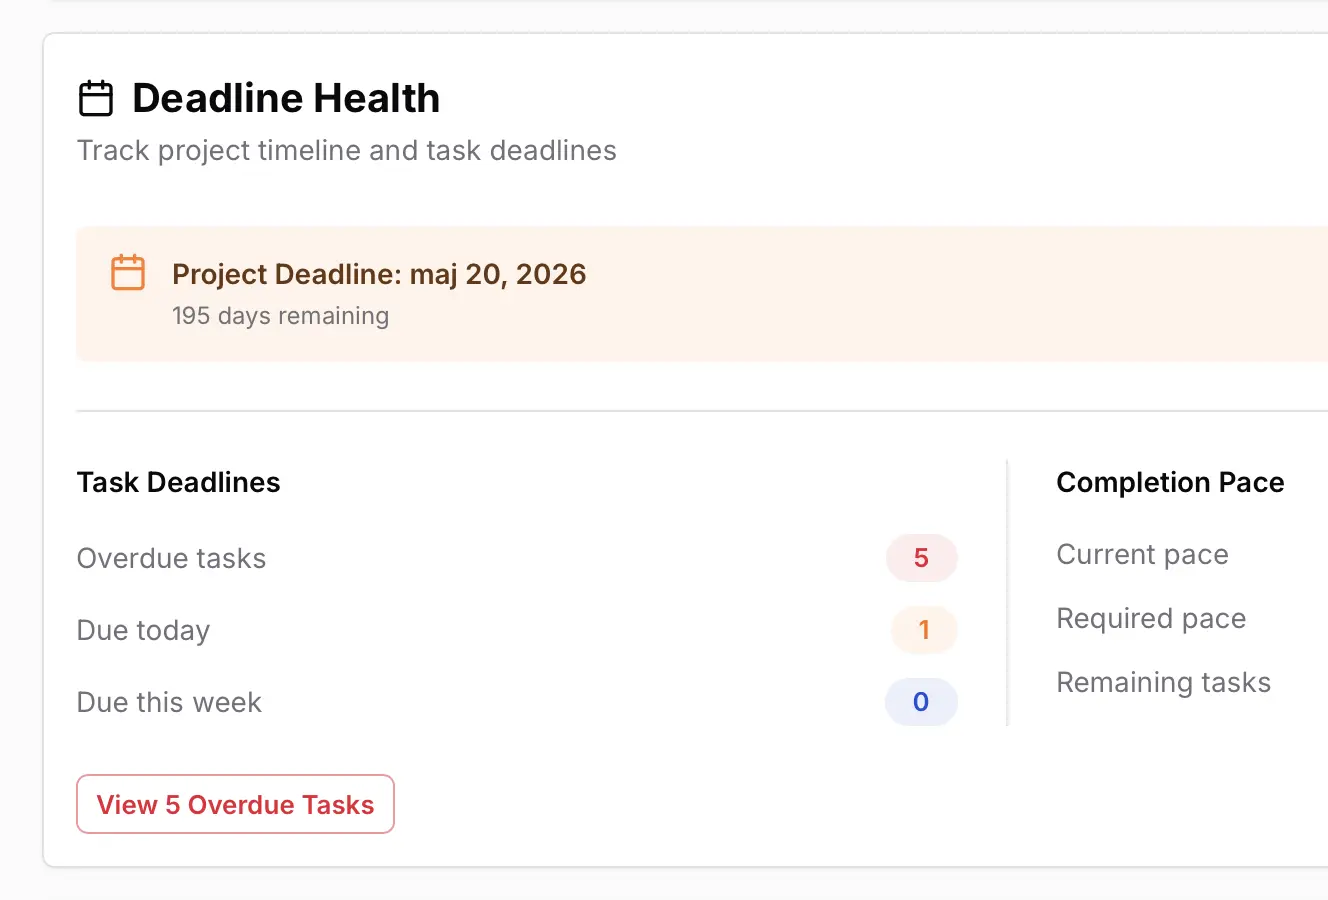Click the calendar icon beside Deadline Health
The image size is (1328, 900).
96,99
